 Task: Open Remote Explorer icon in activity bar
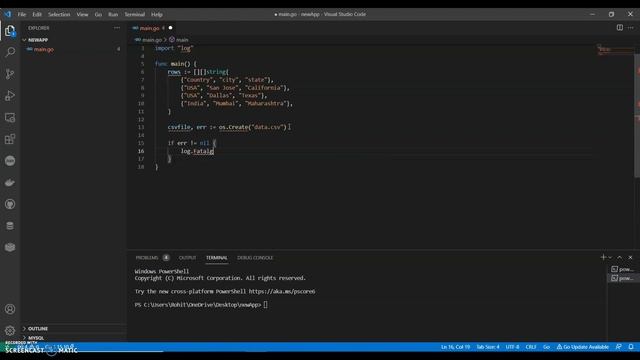click(10, 118)
